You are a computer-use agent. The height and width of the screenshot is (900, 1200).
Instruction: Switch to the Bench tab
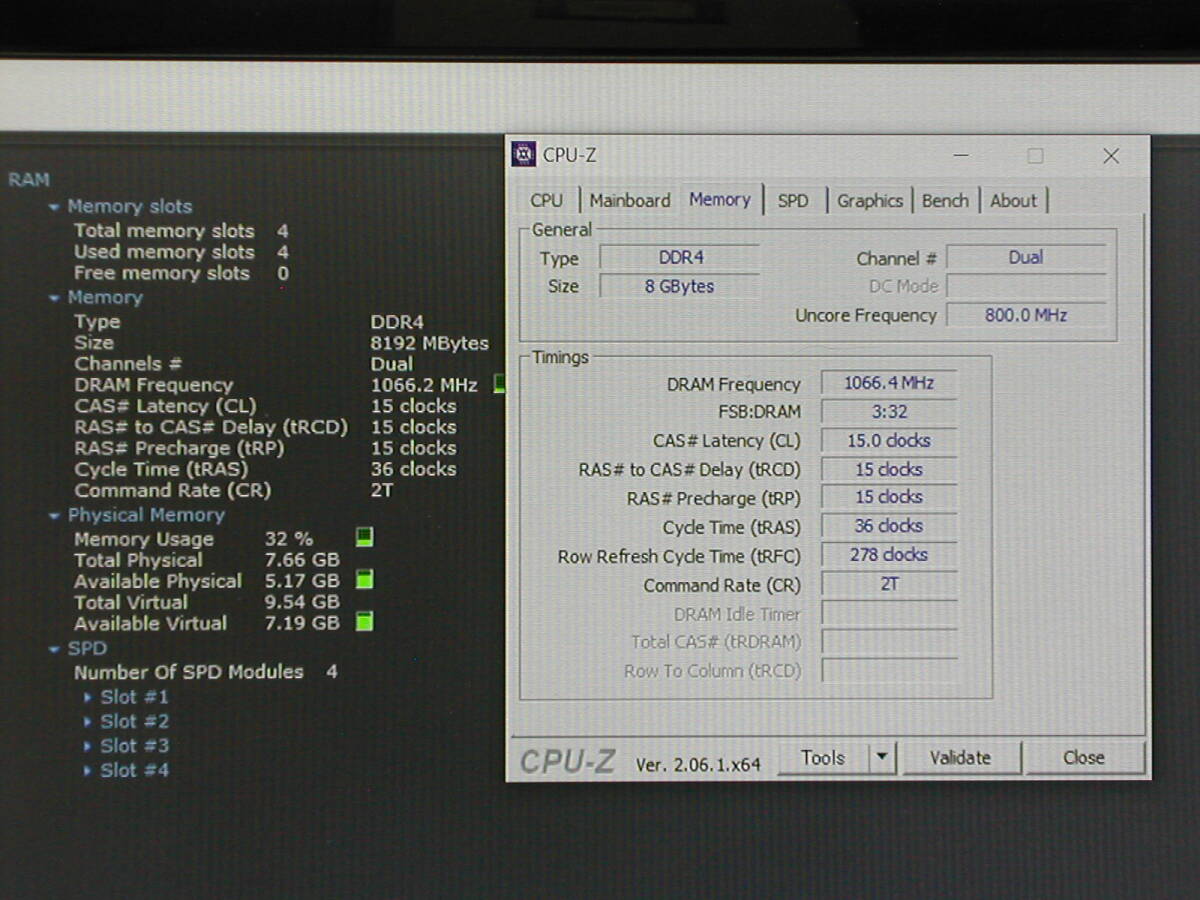945,200
